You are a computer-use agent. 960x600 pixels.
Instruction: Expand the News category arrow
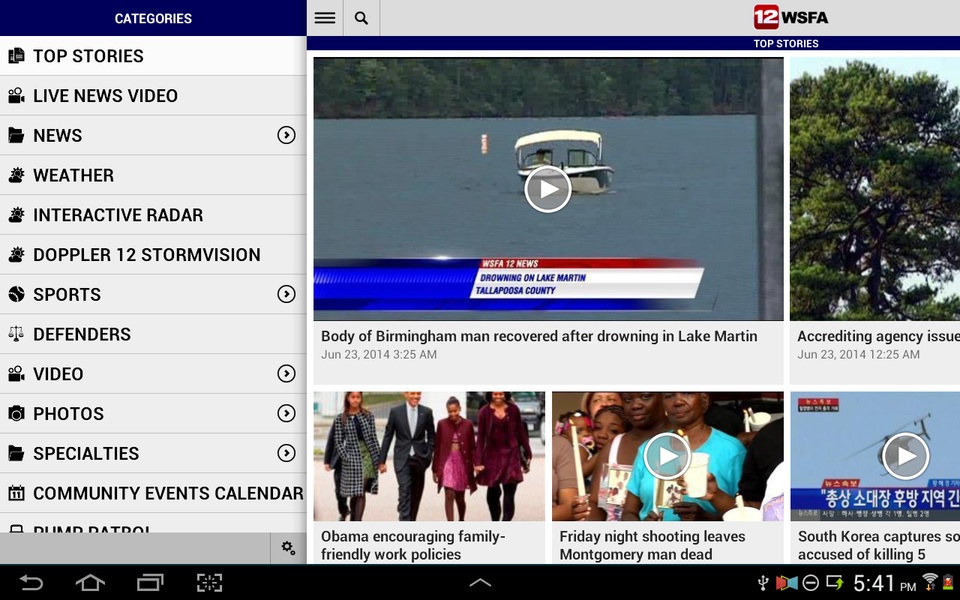point(286,135)
